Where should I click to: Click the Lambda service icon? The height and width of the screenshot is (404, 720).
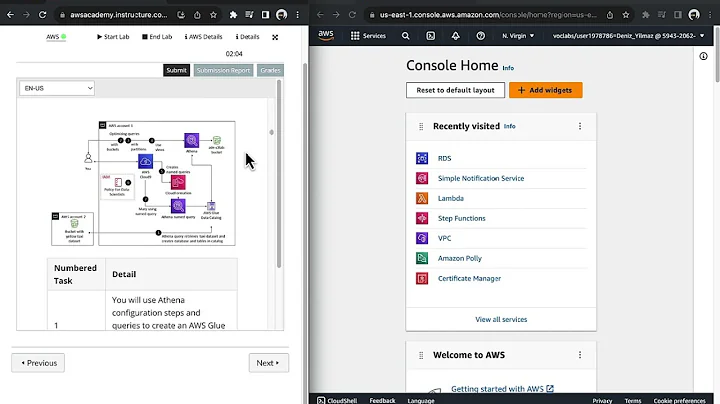point(422,198)
